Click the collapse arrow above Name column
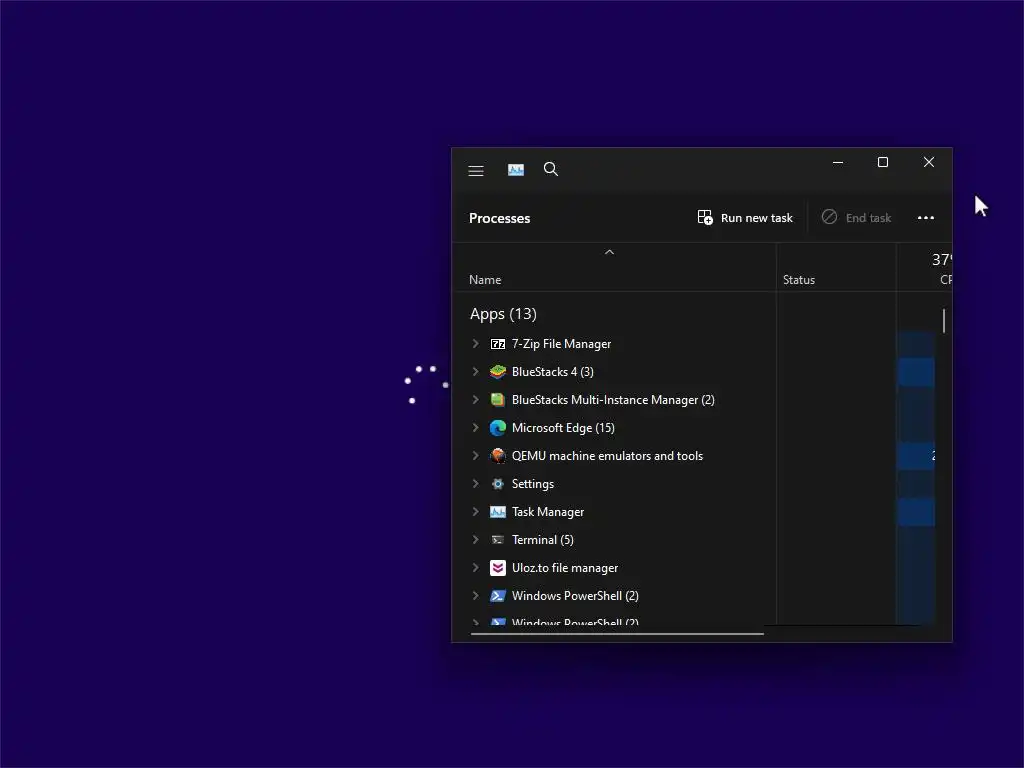 pos(609,252)
